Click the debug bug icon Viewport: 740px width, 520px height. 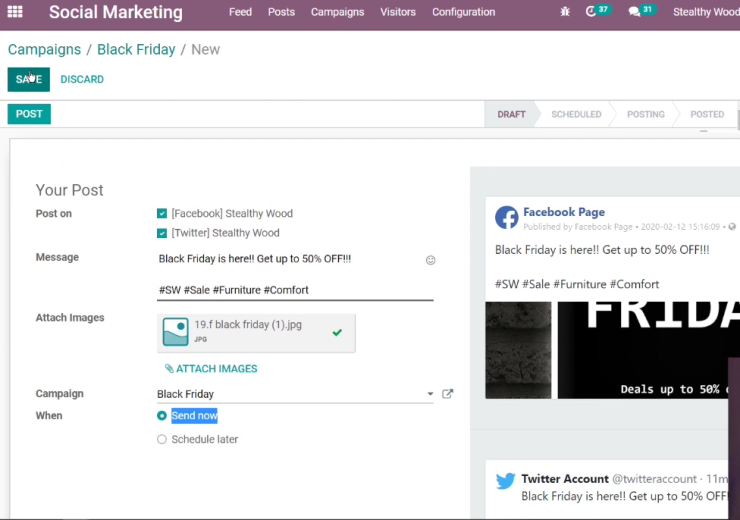565,12
